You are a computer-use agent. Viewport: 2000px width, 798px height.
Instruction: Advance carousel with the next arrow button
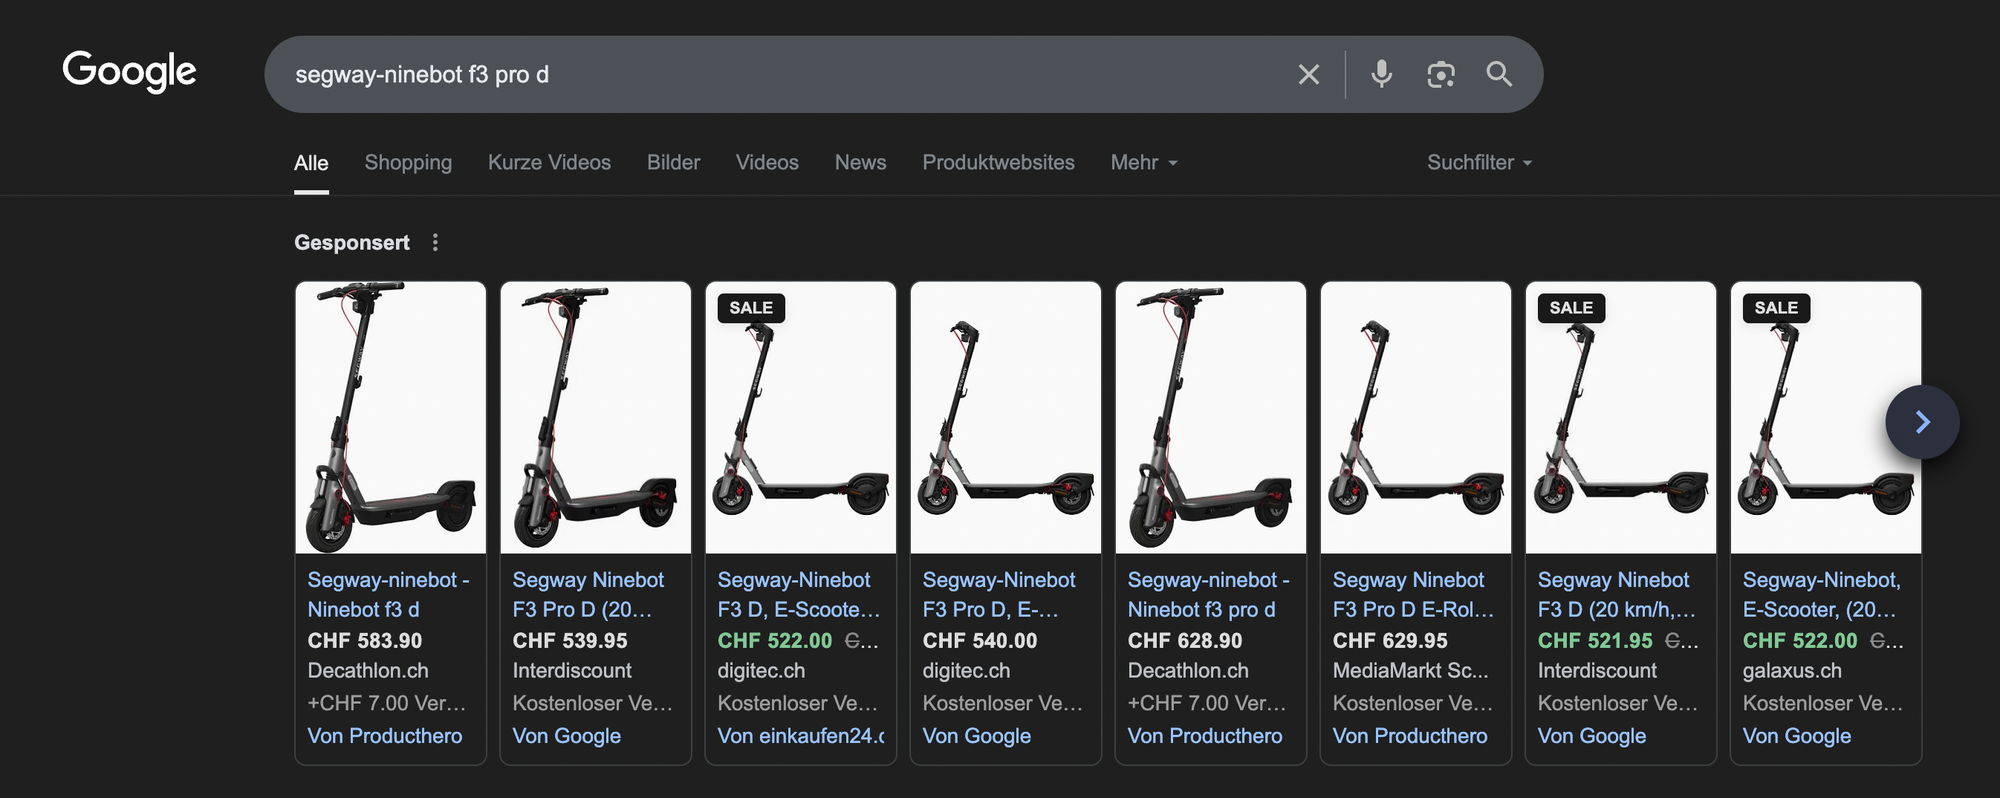click(x=1922, y=422)
